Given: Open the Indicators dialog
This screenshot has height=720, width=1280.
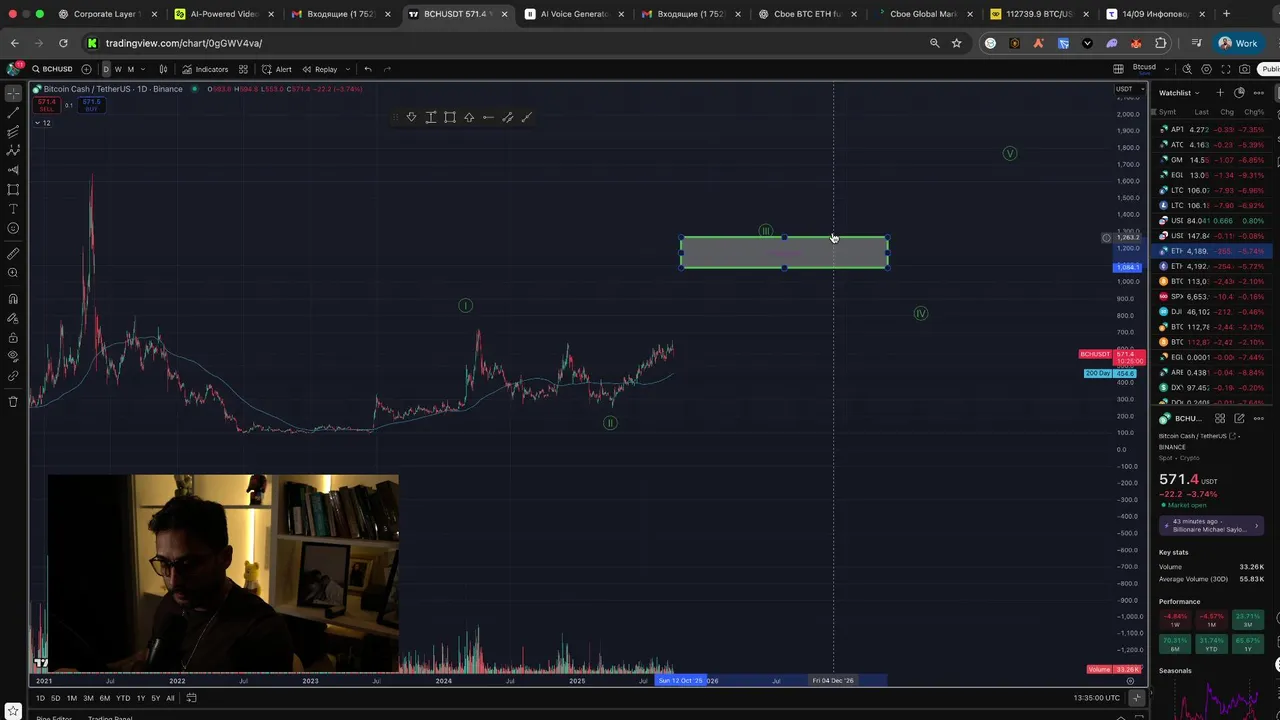Looking at the screenshot, I should pos(205,69).
